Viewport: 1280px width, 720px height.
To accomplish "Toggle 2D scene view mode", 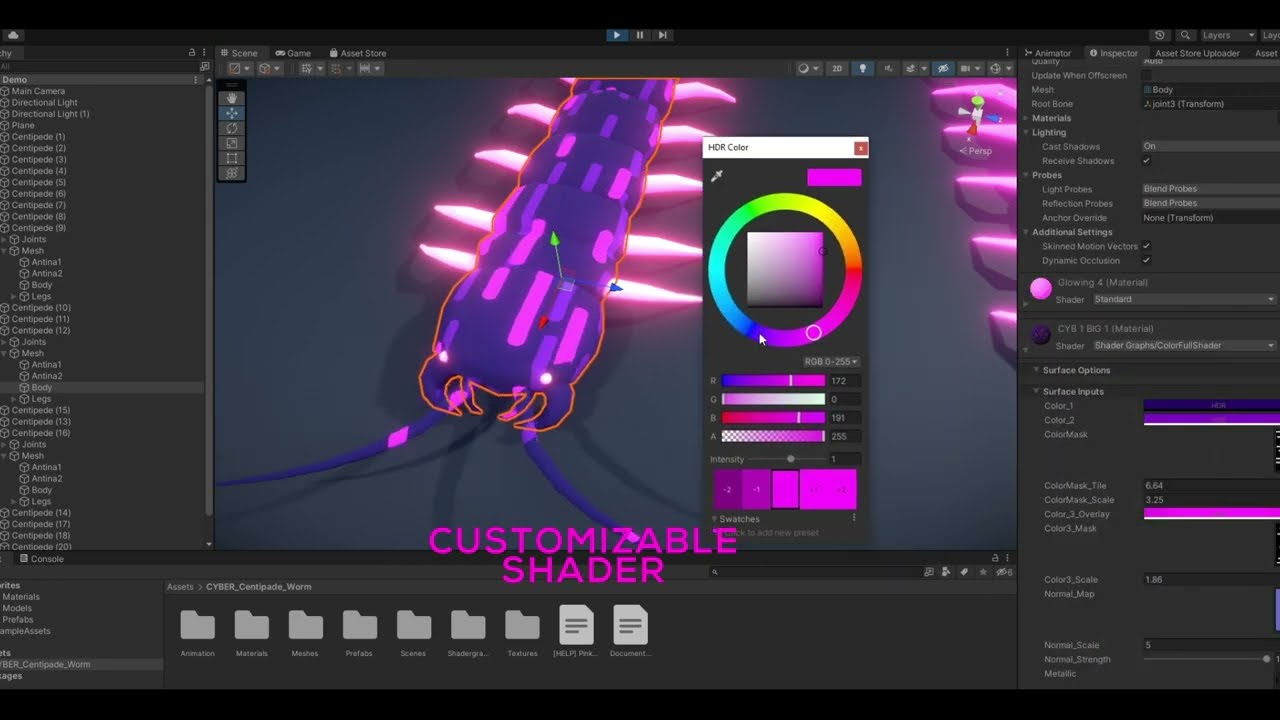I will click(x=837, y=69).
